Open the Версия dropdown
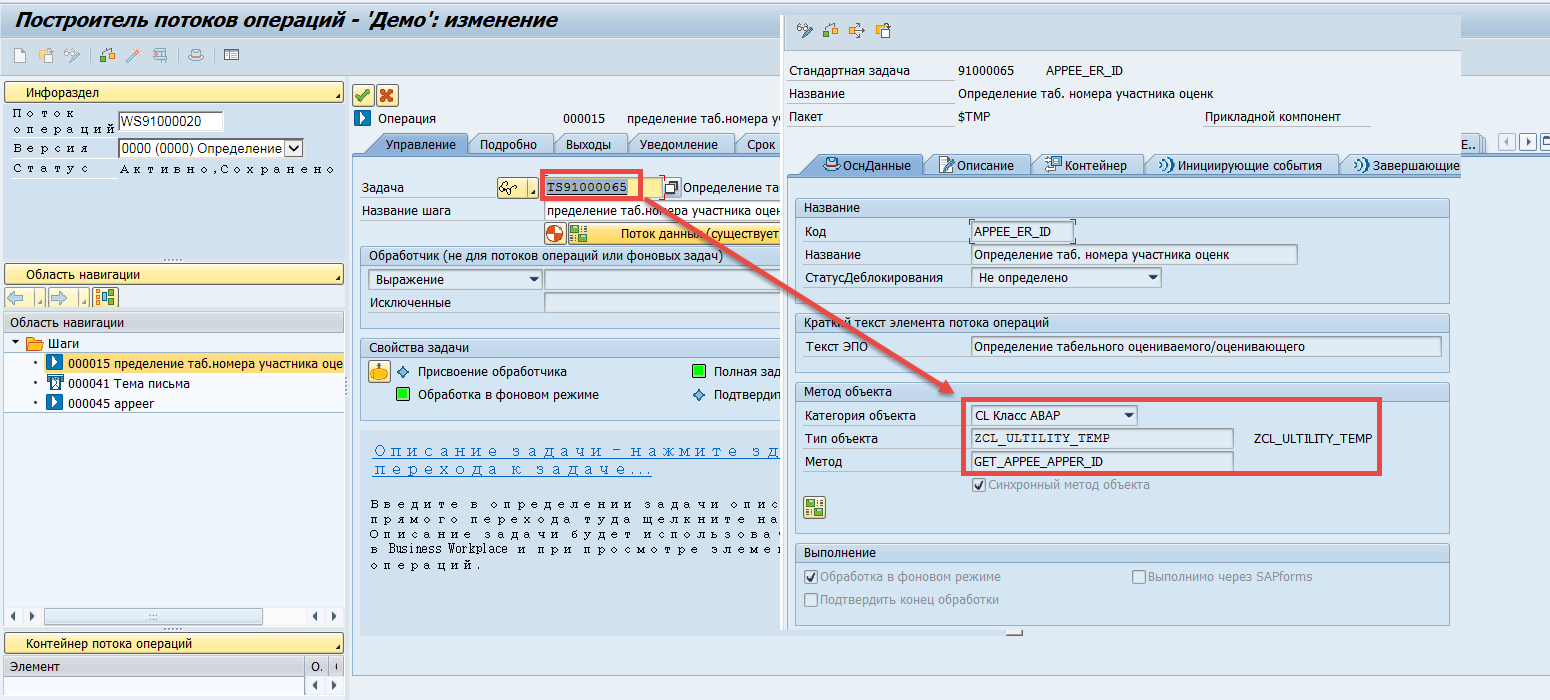Viewport: 1550px width, 700px height. 294,148
